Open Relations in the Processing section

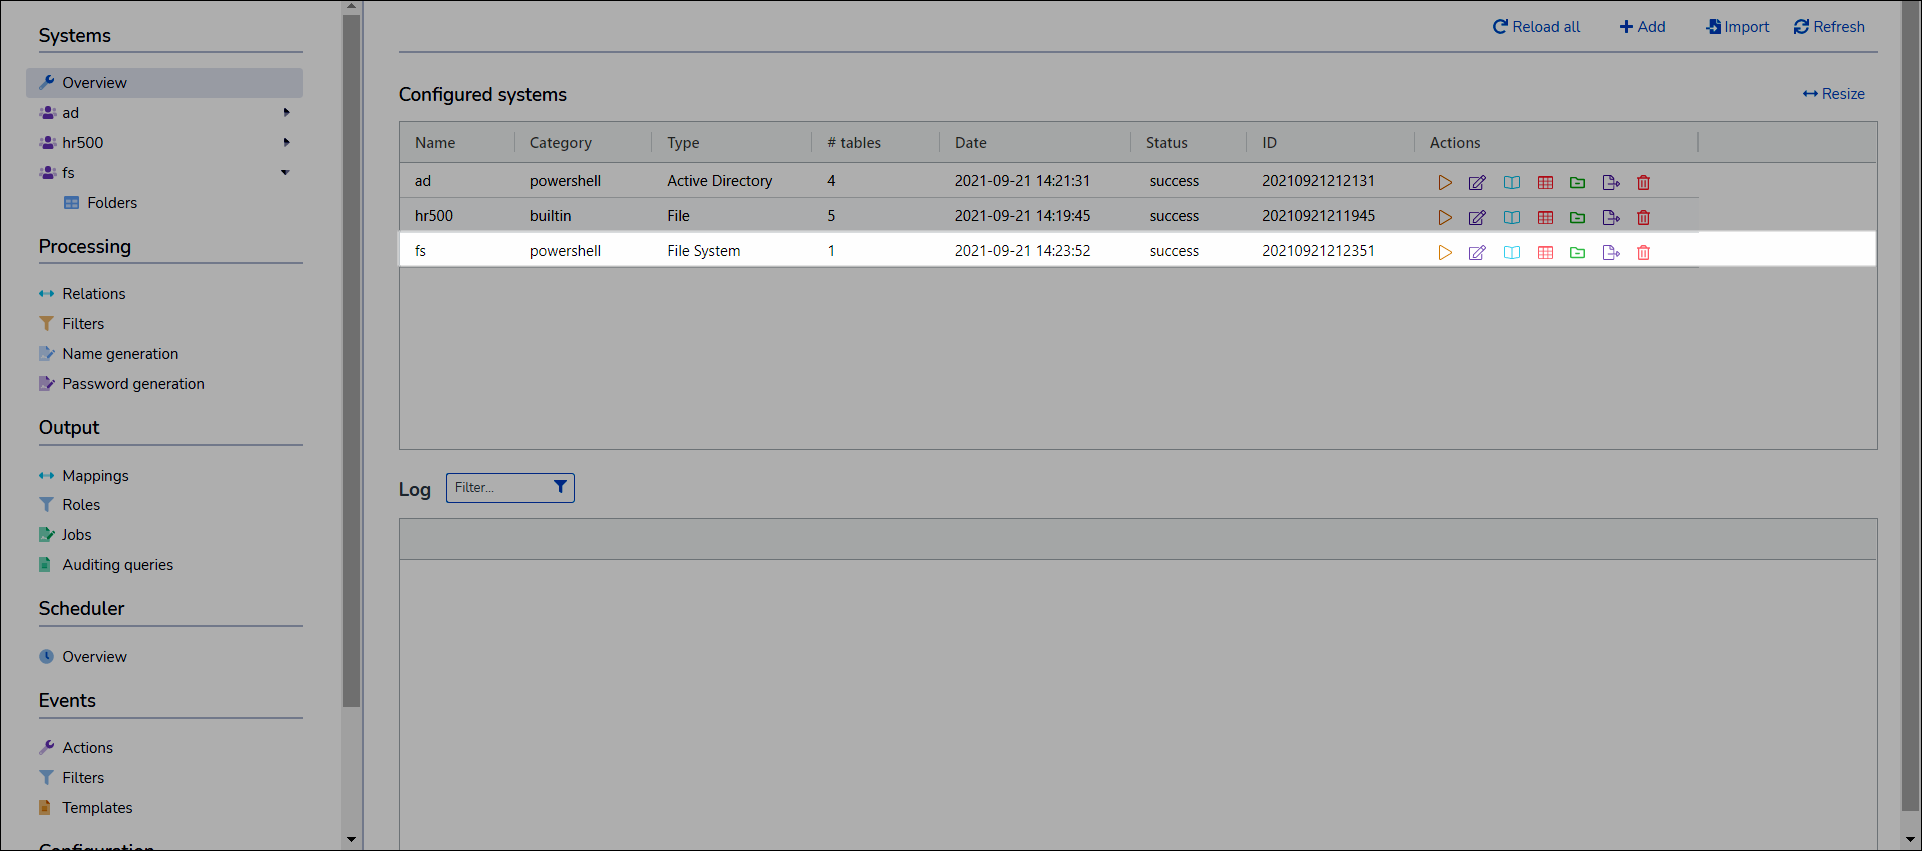pos(93,294)
